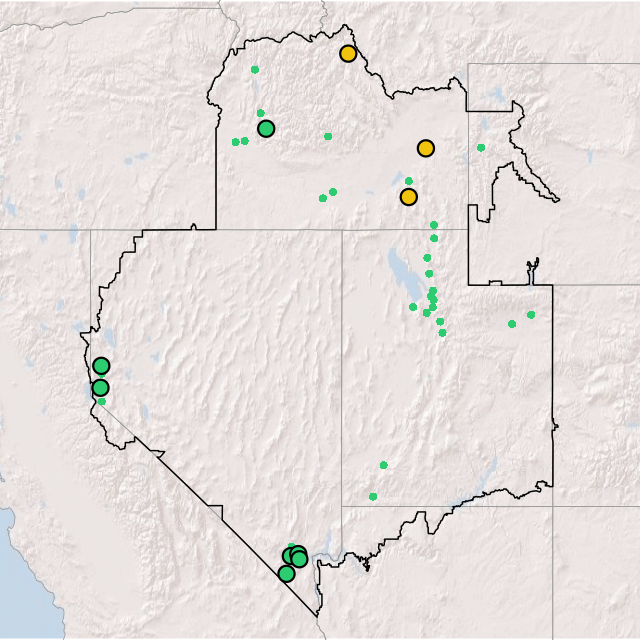This screenshot has height=640, width=640.
Task: Select small dot just west of easternmost green dot
Action: click(x=512, y=324)
